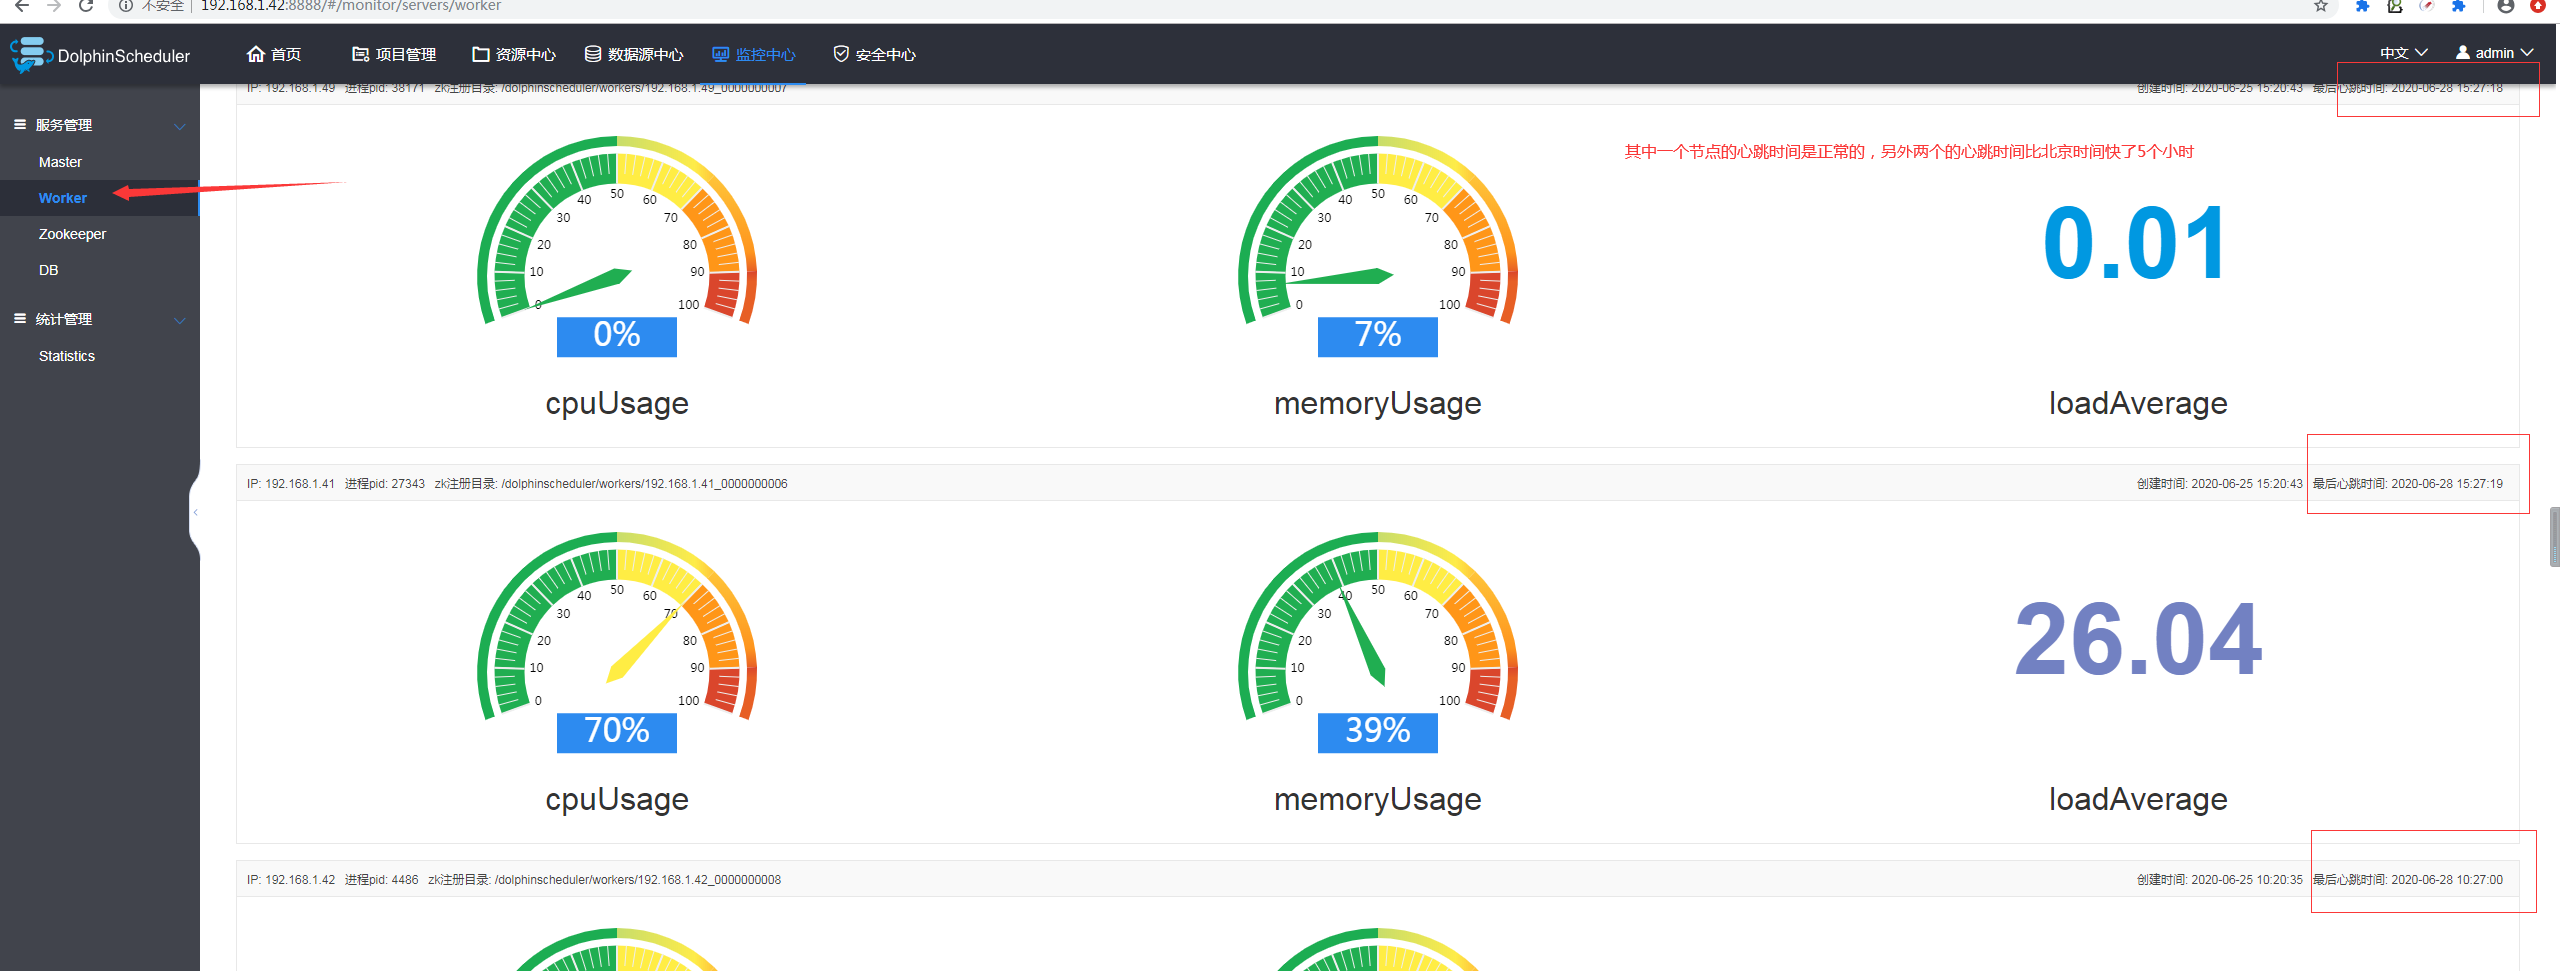Click the red update arrow icon

(x=2538, y=6)
